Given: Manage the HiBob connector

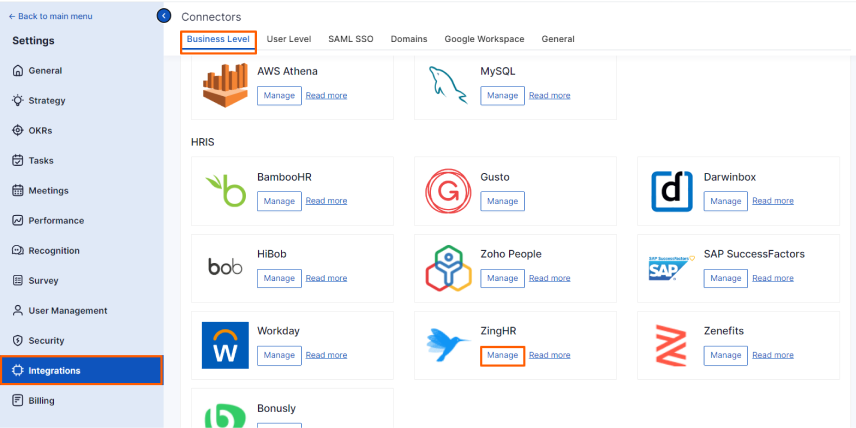Looking at the screenshot, I should (279, 278).
